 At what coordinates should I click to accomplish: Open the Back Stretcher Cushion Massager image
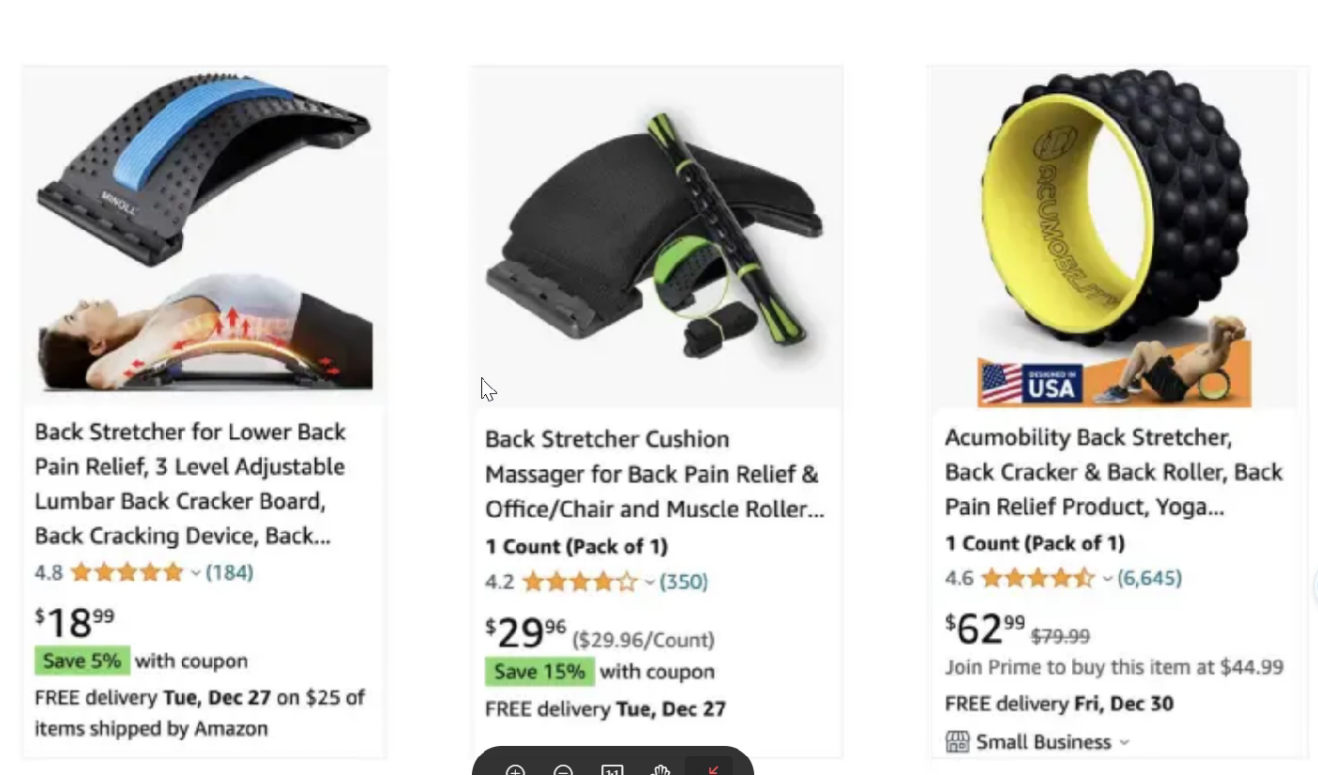point(656,238)
